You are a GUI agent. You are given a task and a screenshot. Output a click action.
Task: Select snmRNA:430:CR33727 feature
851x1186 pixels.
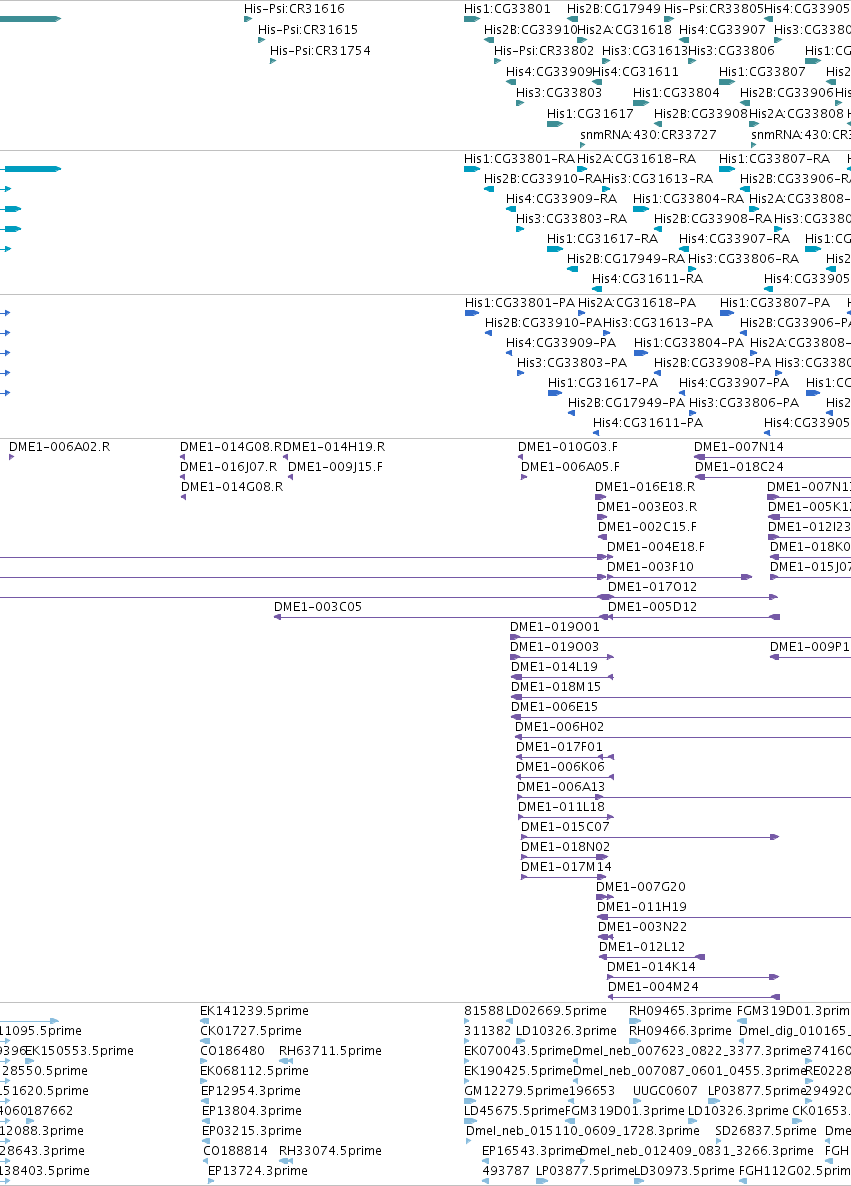(x=648, y=135)
